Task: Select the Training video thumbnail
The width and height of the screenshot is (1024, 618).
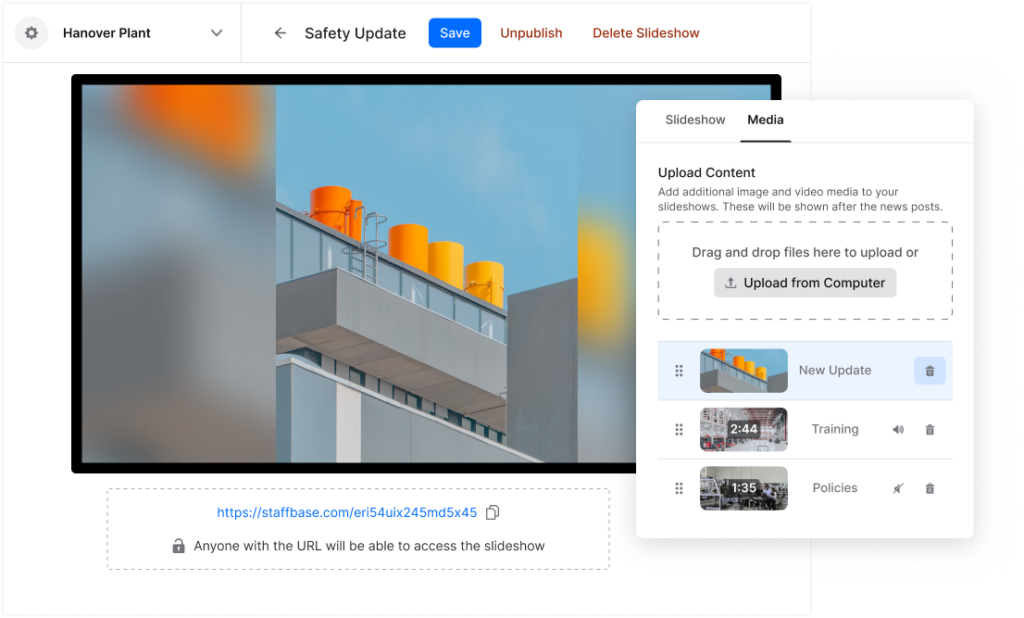Action: coord(743,430)
